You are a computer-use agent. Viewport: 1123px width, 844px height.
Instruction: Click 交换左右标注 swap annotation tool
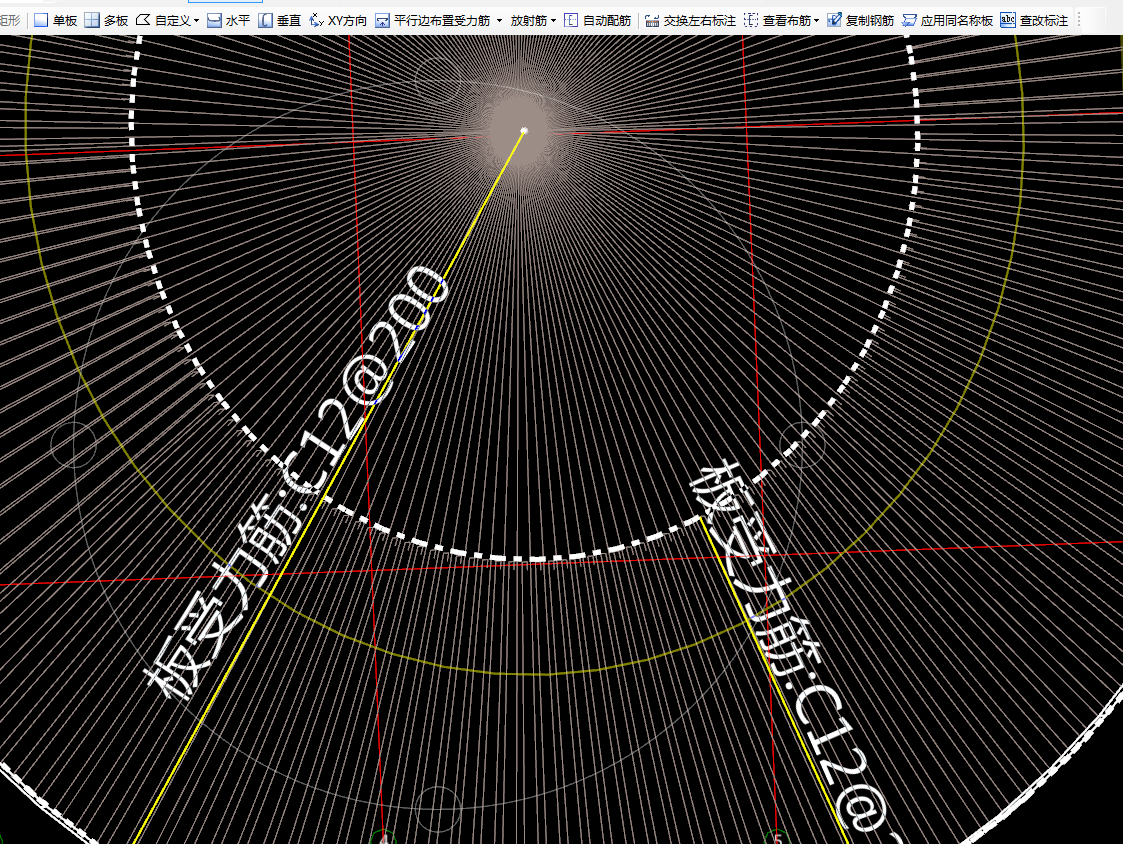click(690, 21)
